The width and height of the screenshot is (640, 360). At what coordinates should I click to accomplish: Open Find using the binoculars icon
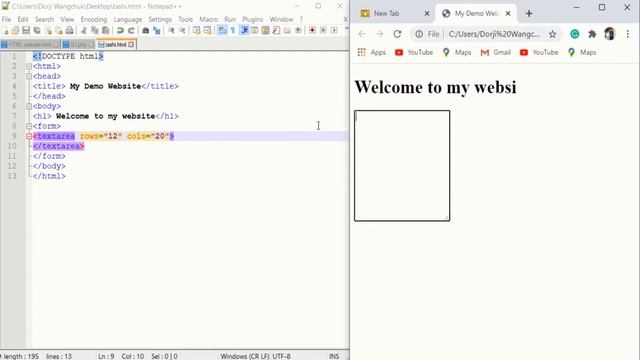pyautogui.click(x=146, y=31)
